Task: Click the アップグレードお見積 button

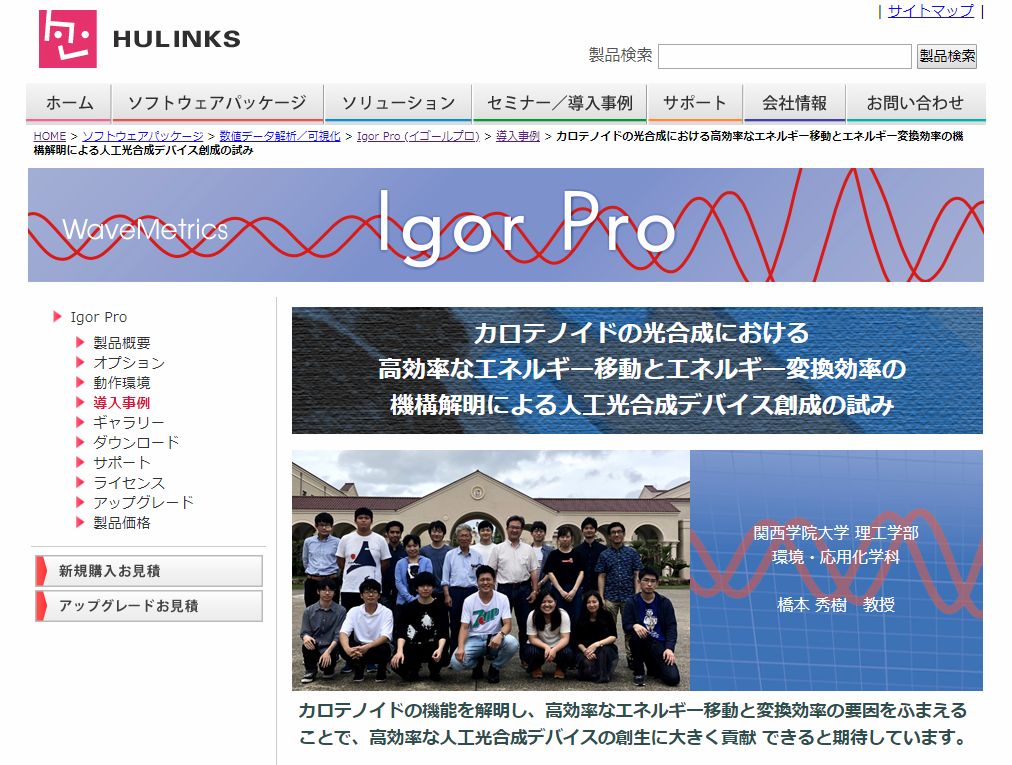Action: point(149,606)
